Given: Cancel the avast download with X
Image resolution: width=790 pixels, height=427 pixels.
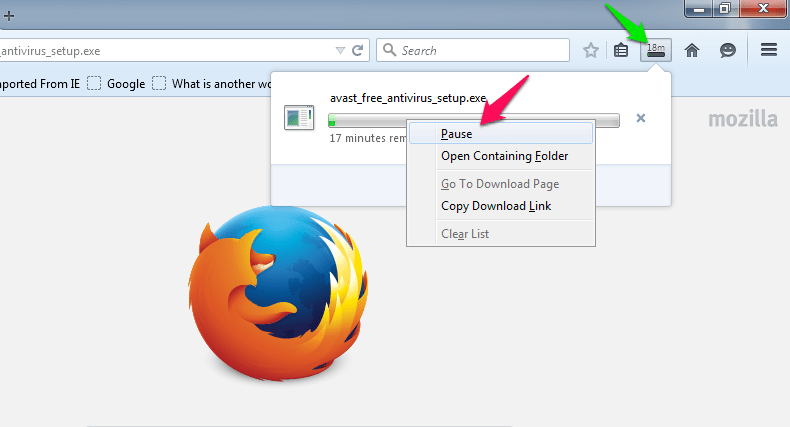Looking at the screenshot, I should click(x=640, y=118).
